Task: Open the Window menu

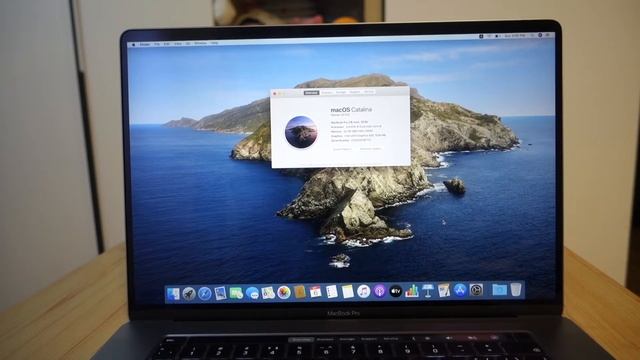Action: (200, 43)
